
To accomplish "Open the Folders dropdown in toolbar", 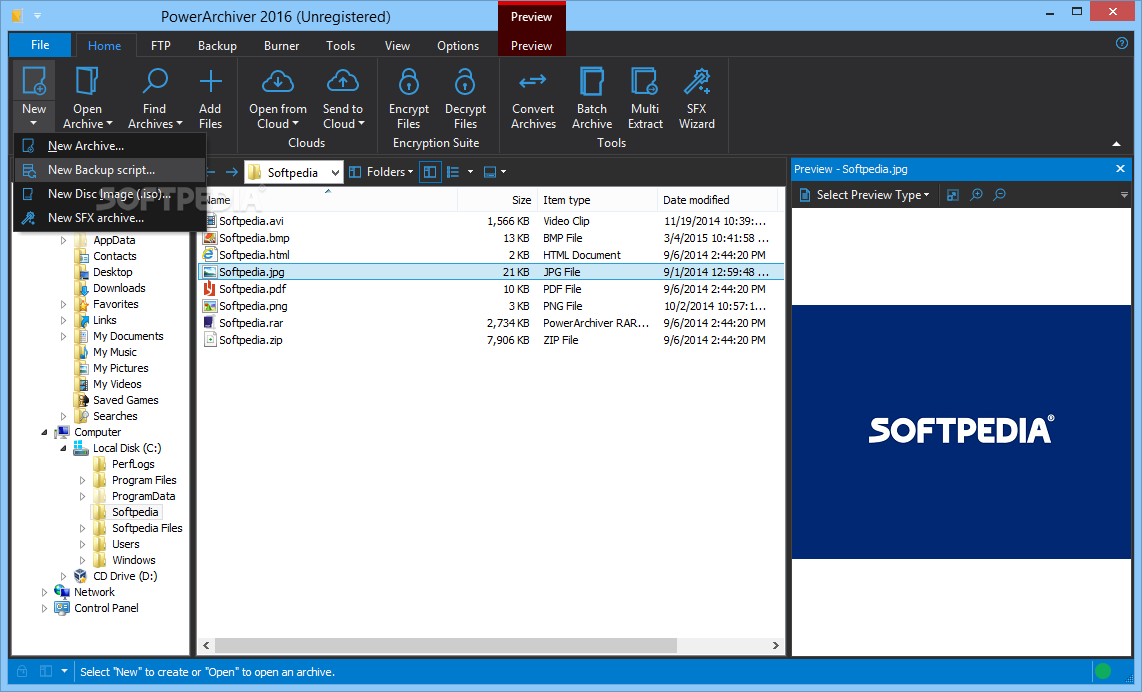I will pyautogui.click(x=381, y=172).
